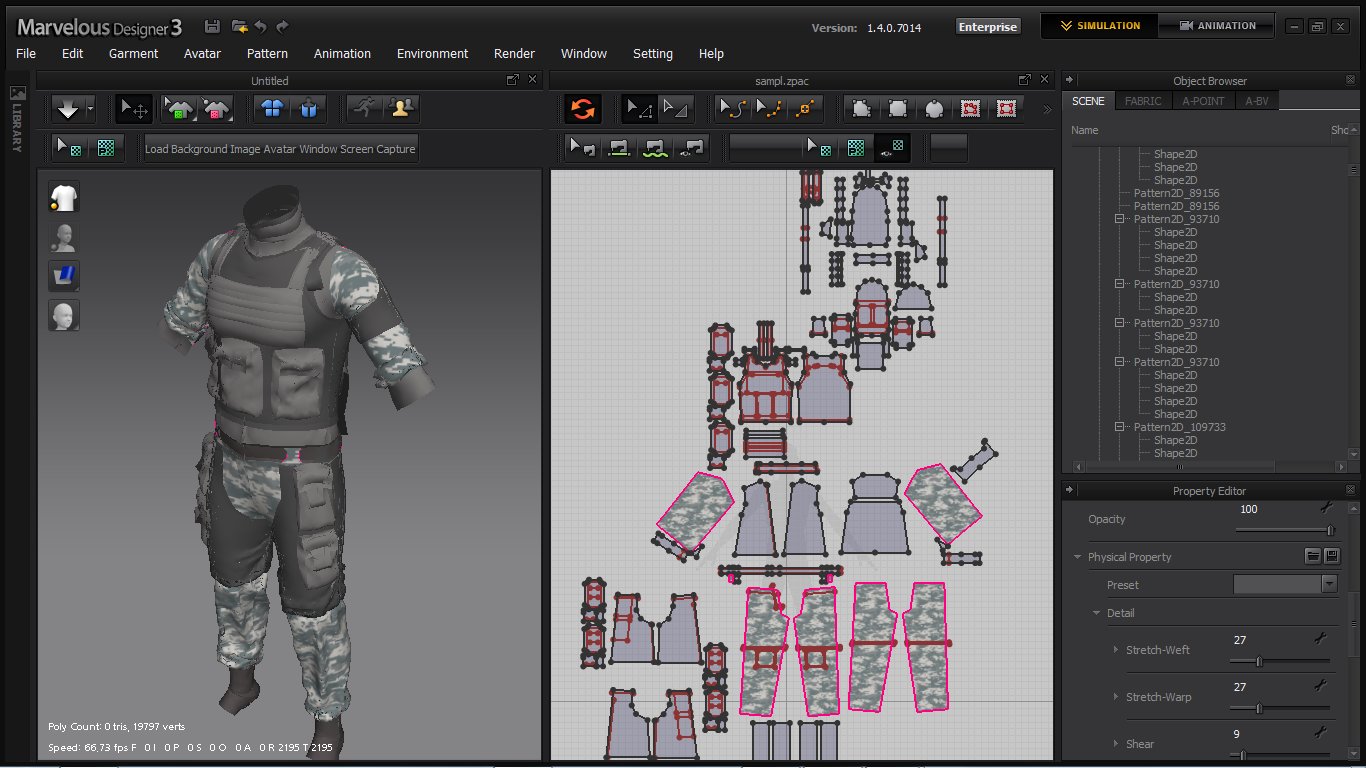Select the Add Point tool icon
1366x768 pixels.
(x=803, y=108)
